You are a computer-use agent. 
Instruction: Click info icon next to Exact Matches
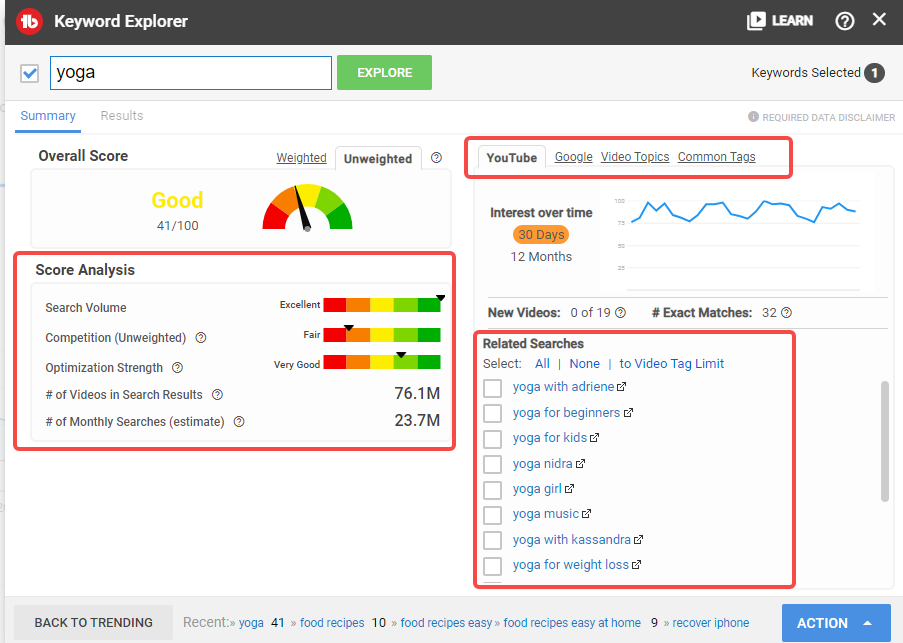(x=787, y=313)
